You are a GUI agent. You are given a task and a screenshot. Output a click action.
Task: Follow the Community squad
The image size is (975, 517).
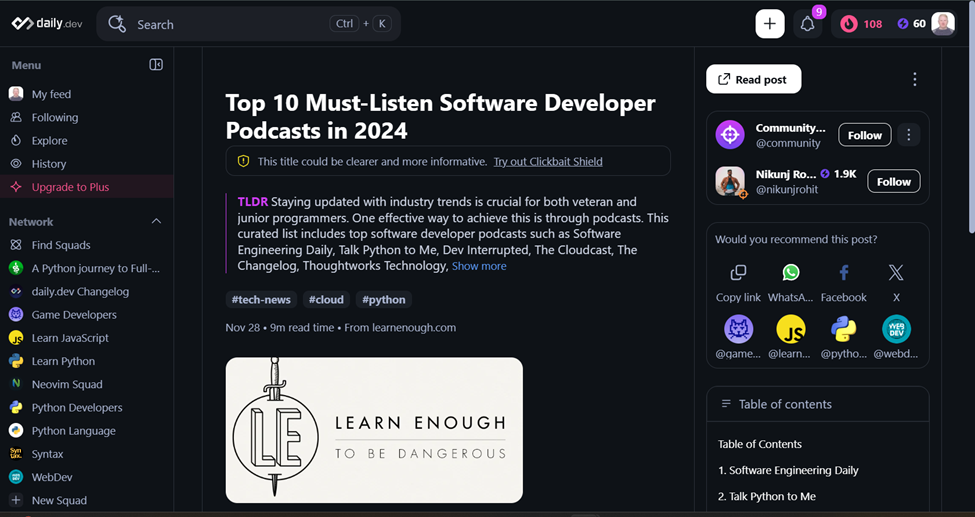(x=864, y=135)
